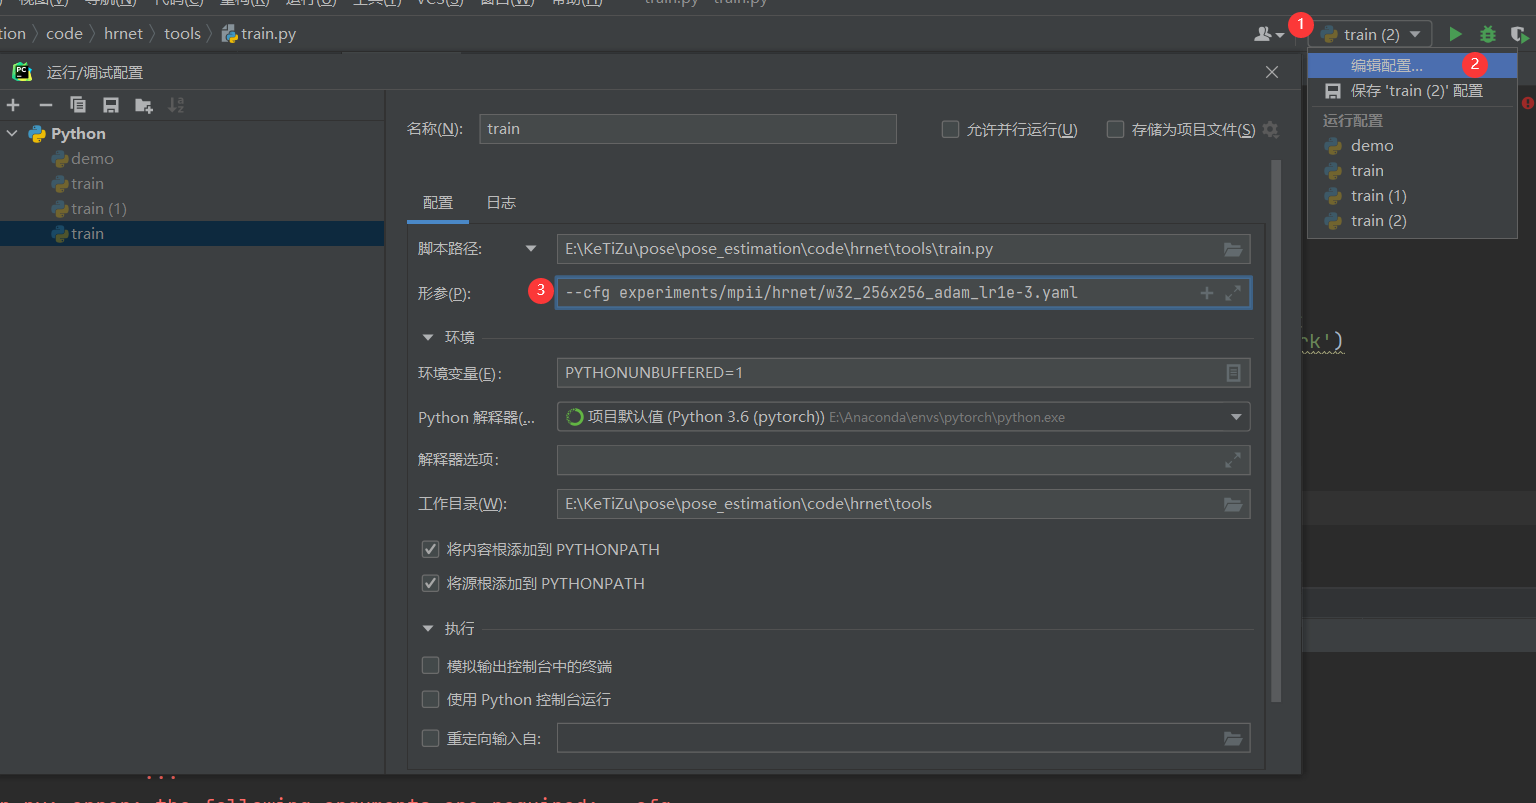Viewport: 1536px width, 803px height.
Task: Uncheck 将内容根添加到 PYTHONPATH
Action: [430, 549]
